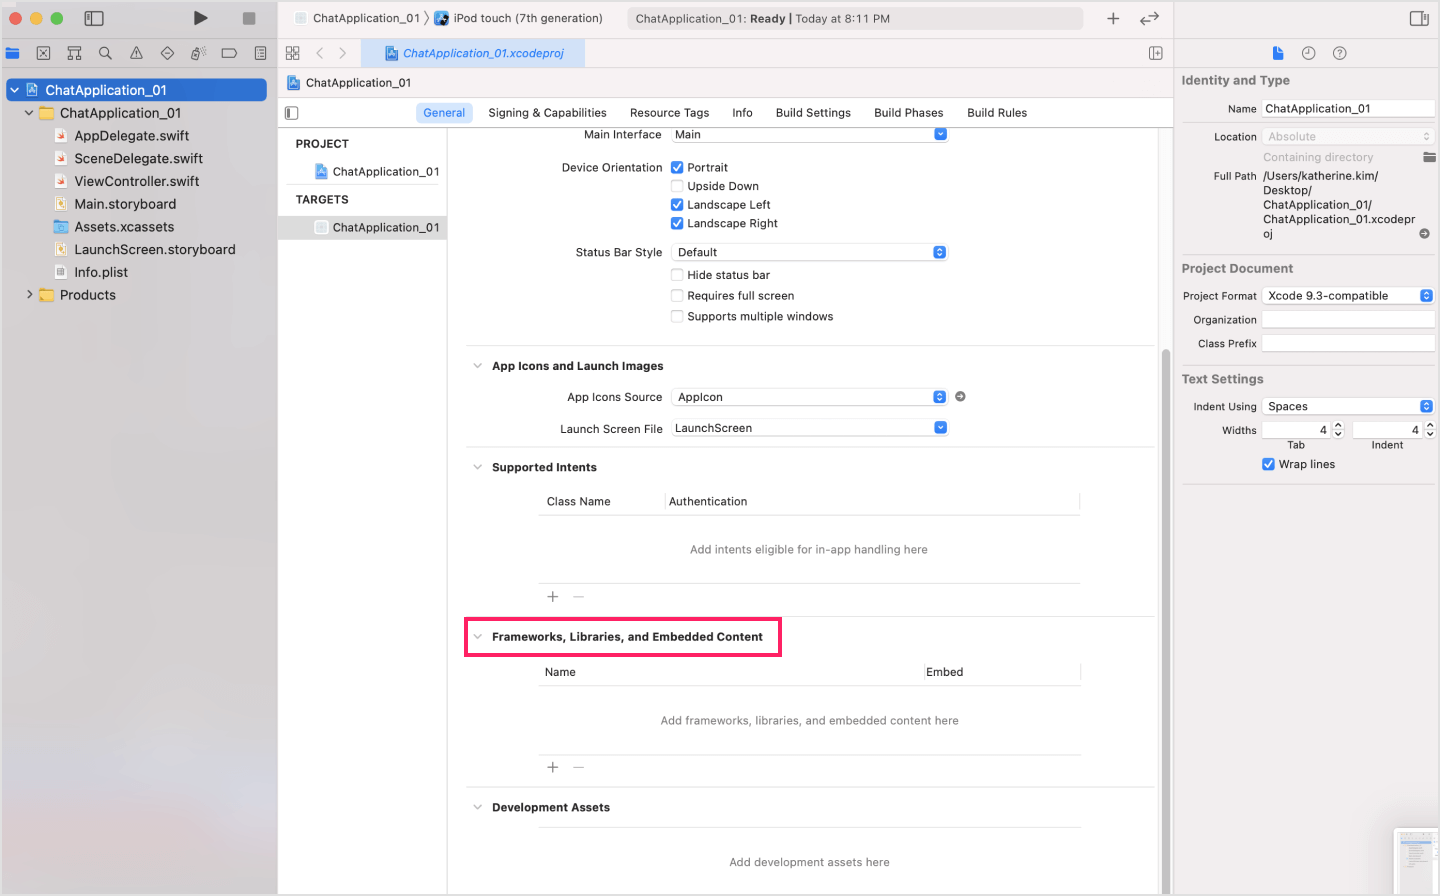Show the Report navigator
The height and width of the screenshot is (896, 1440).
point(259,53)
